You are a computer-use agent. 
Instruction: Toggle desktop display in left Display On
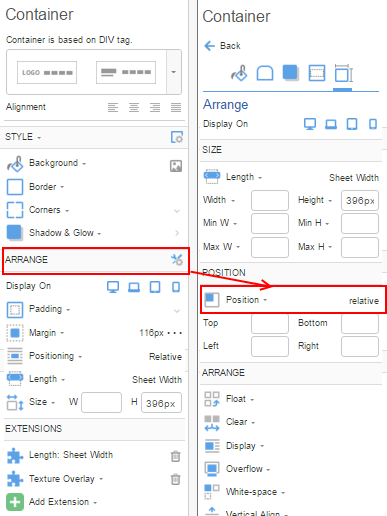point(113,287)
